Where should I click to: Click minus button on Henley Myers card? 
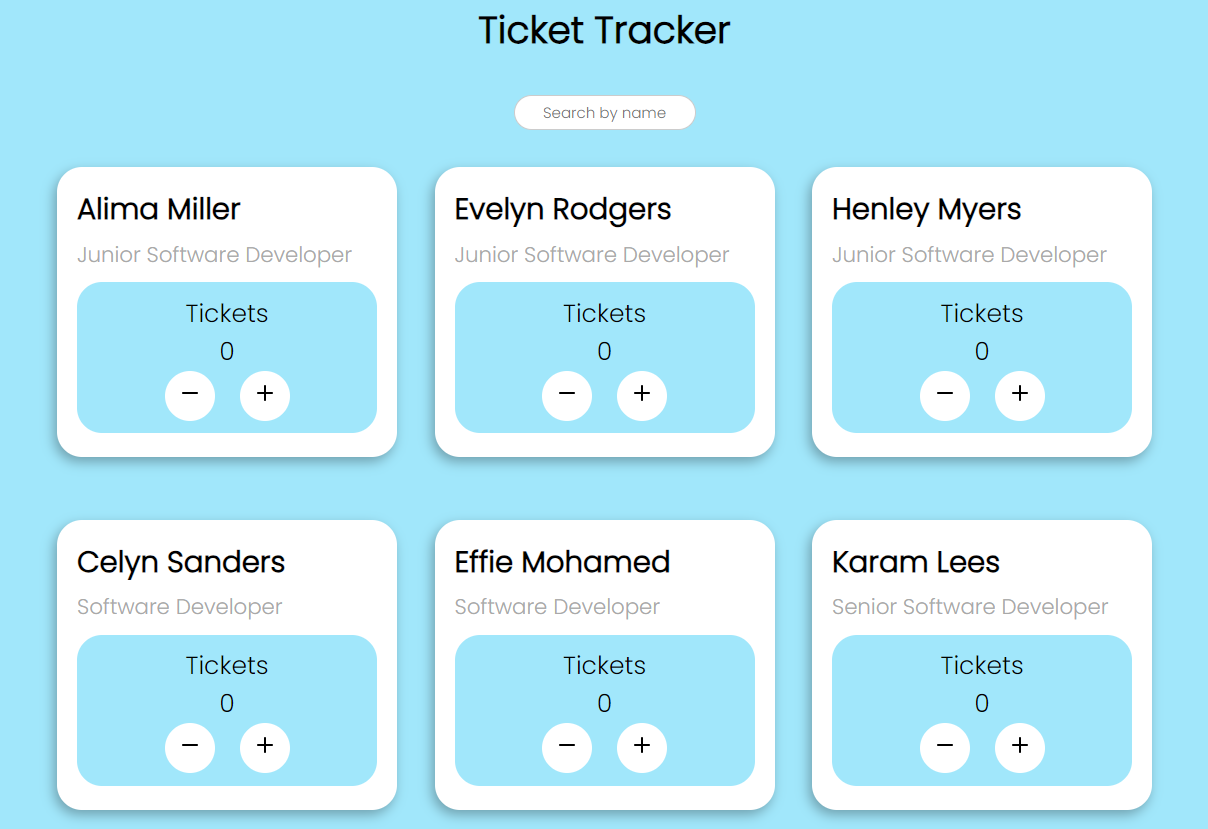tap(945, 395)
